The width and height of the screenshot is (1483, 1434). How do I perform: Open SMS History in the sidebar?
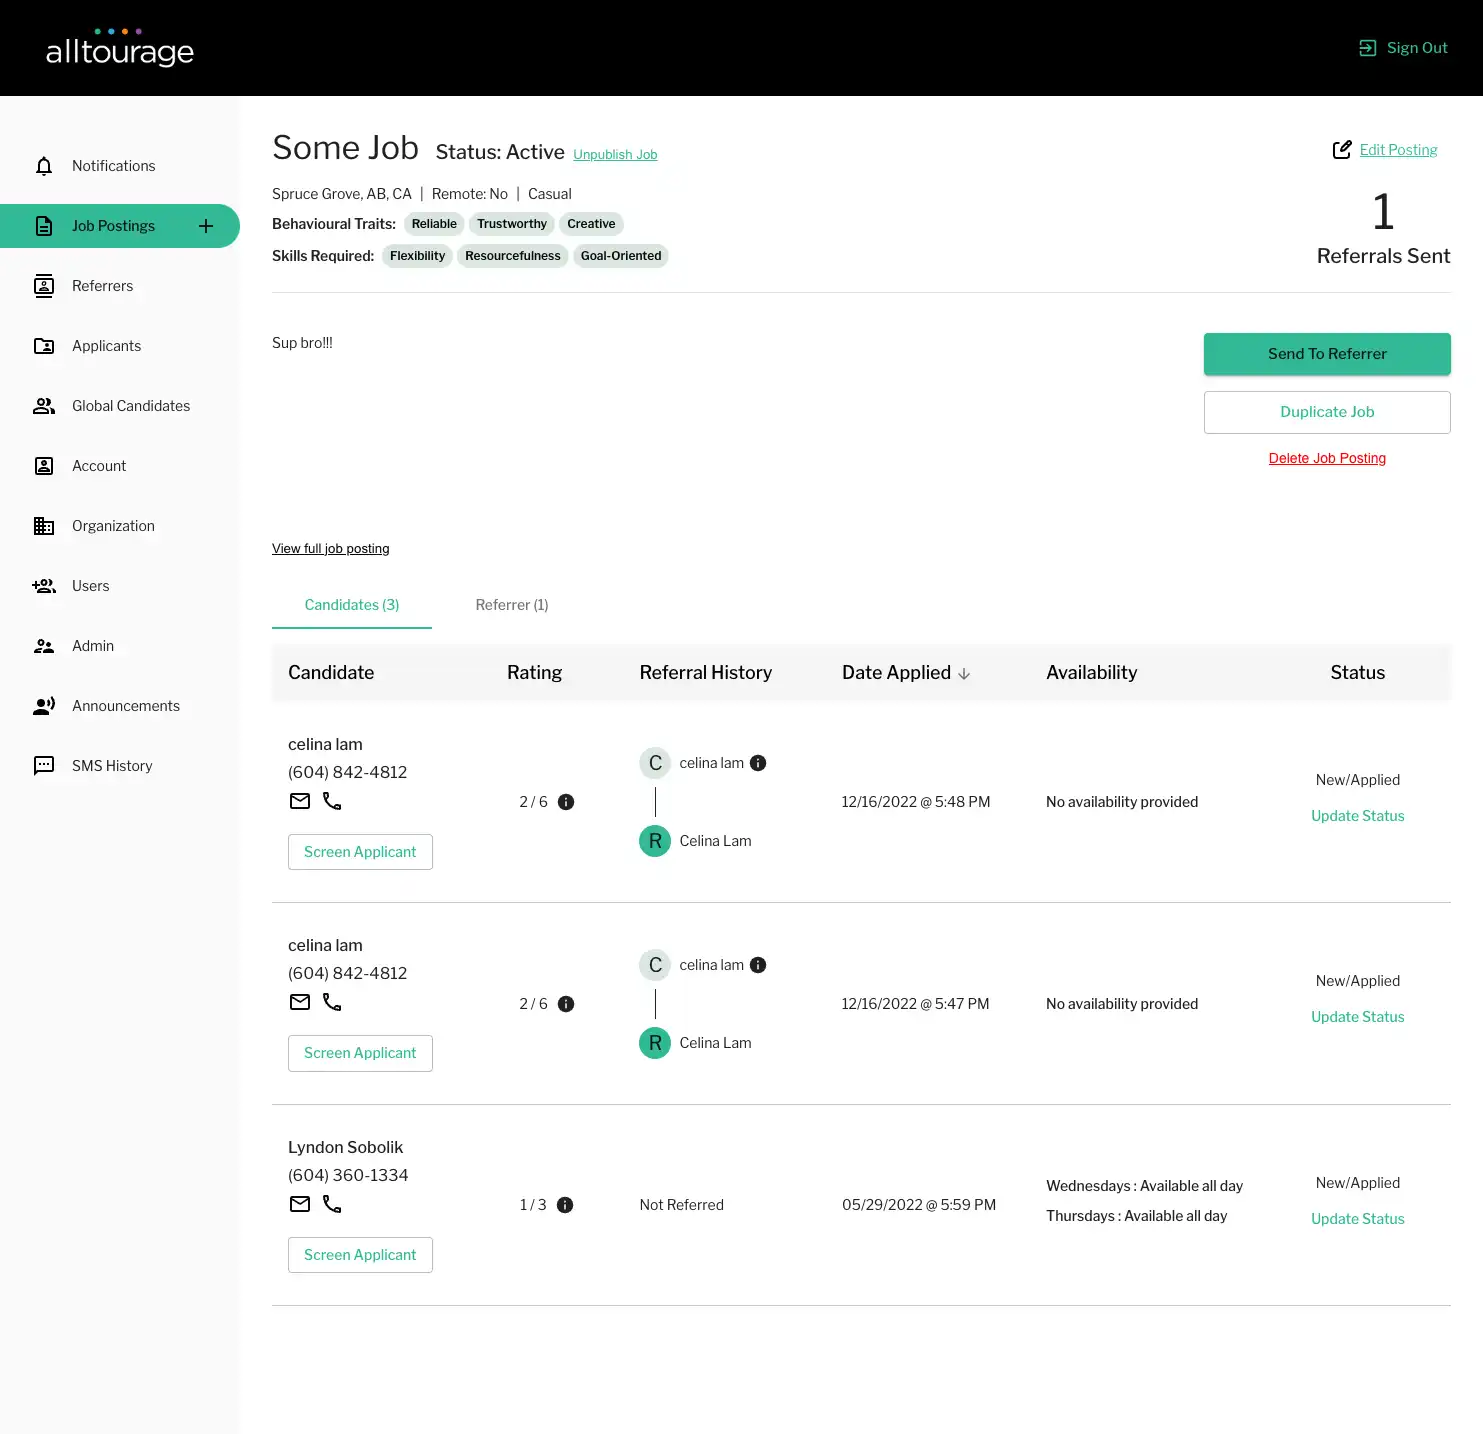point(112,766)
